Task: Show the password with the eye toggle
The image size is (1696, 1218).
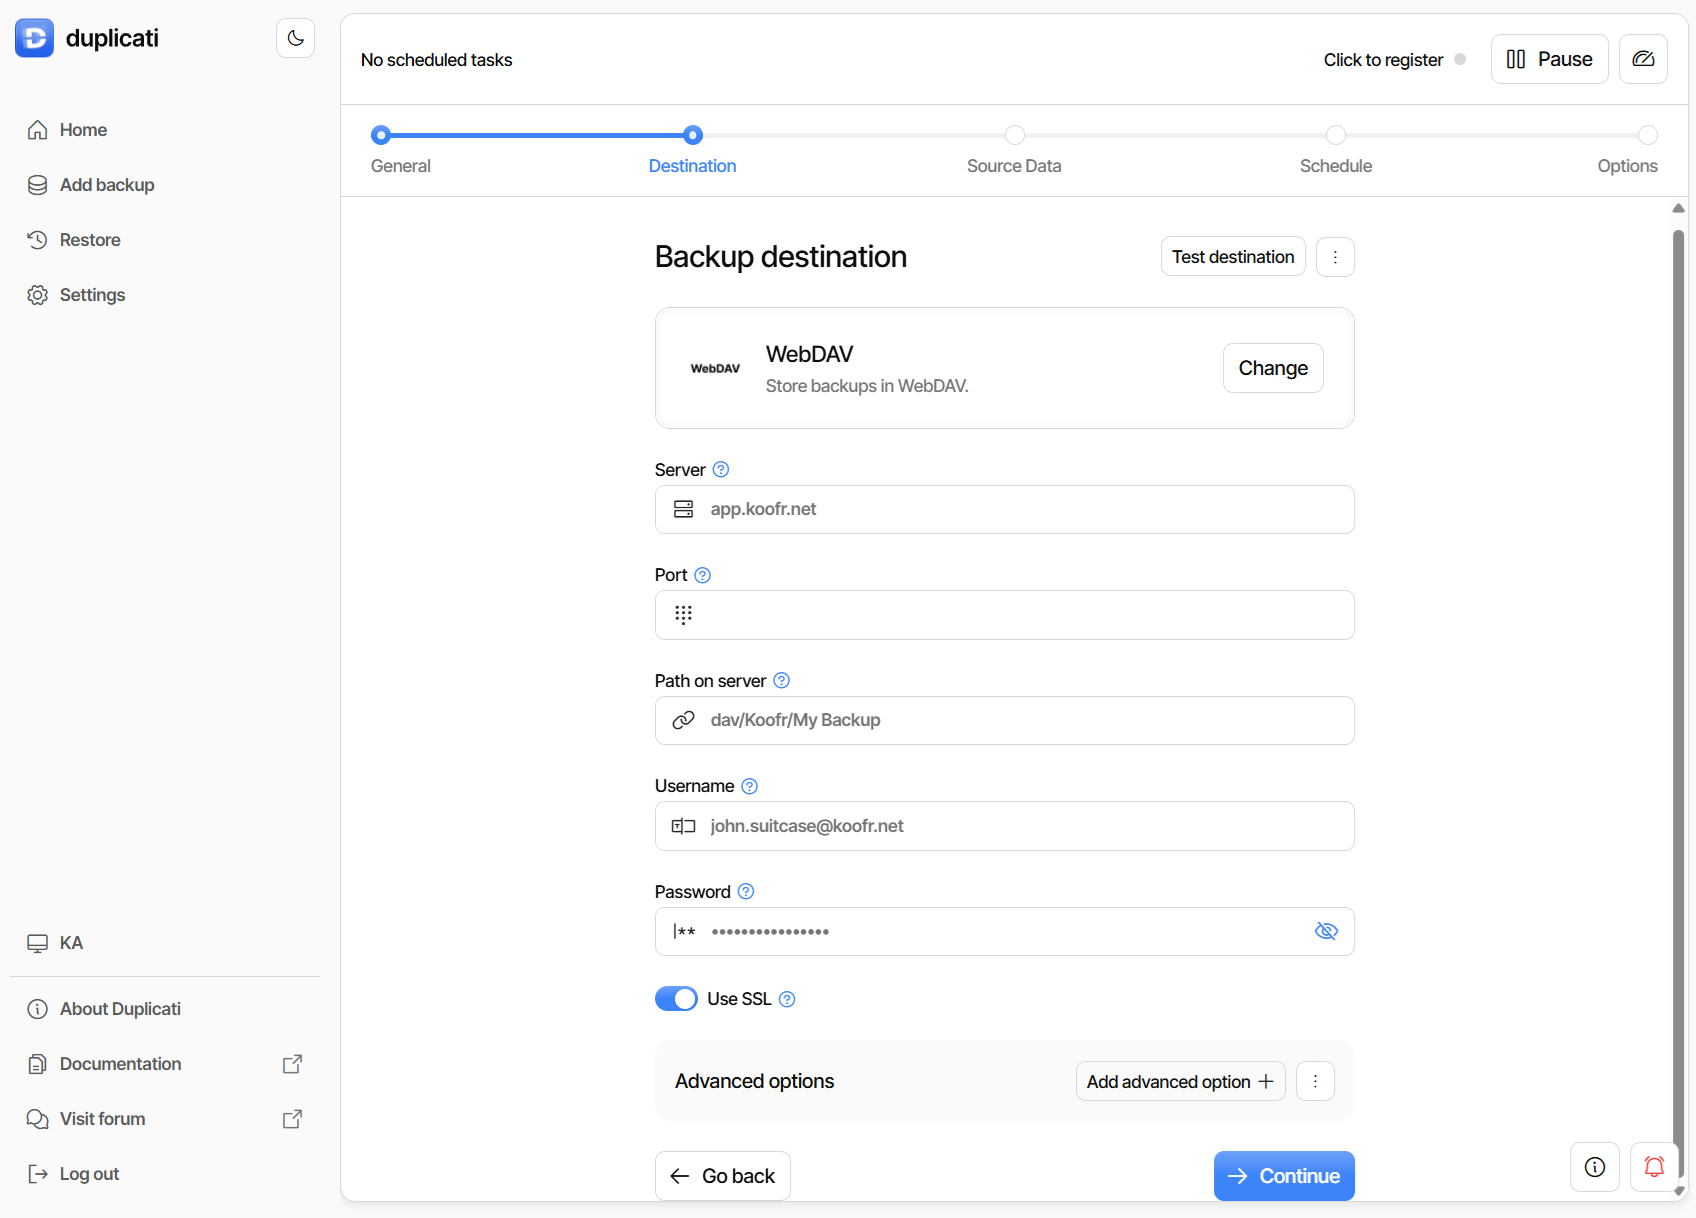Action: coord(1326,931)
